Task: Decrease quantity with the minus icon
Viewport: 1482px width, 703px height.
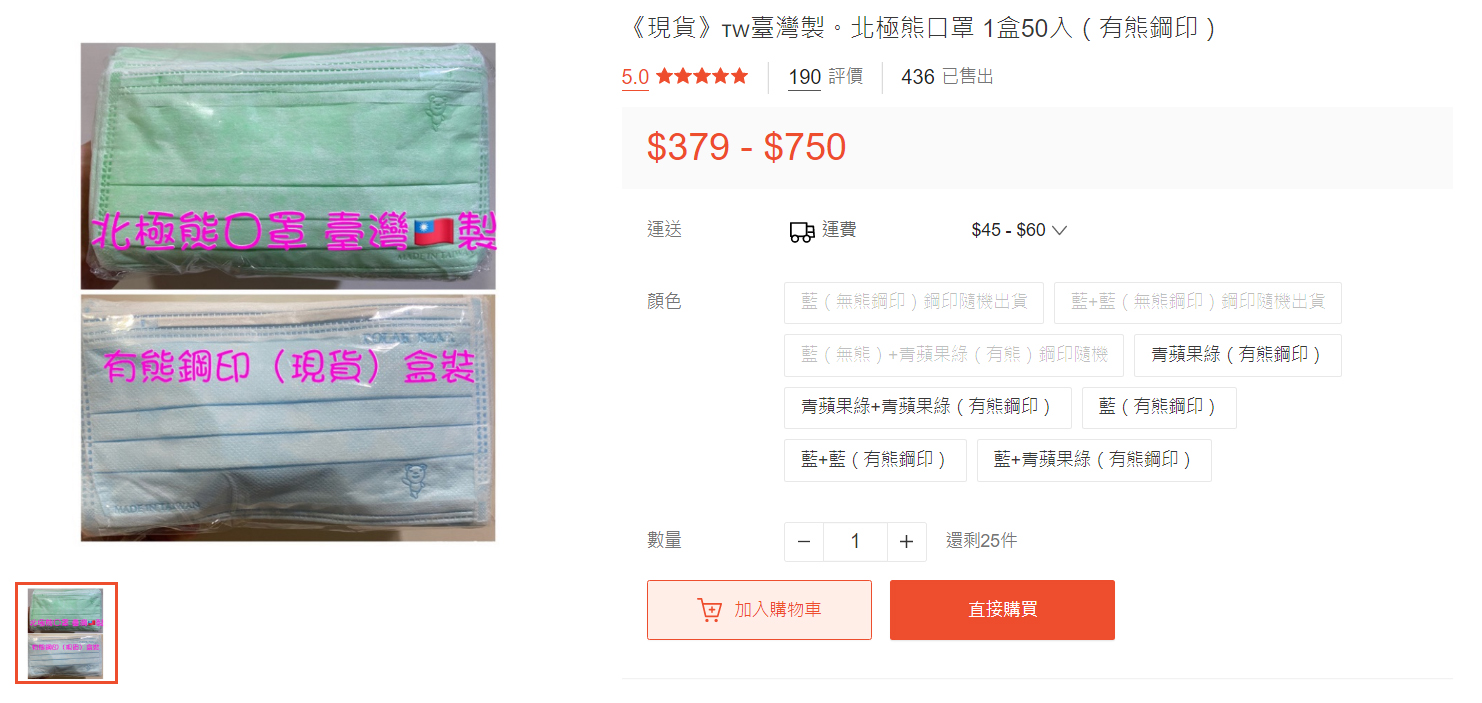Action: point(804,542)
